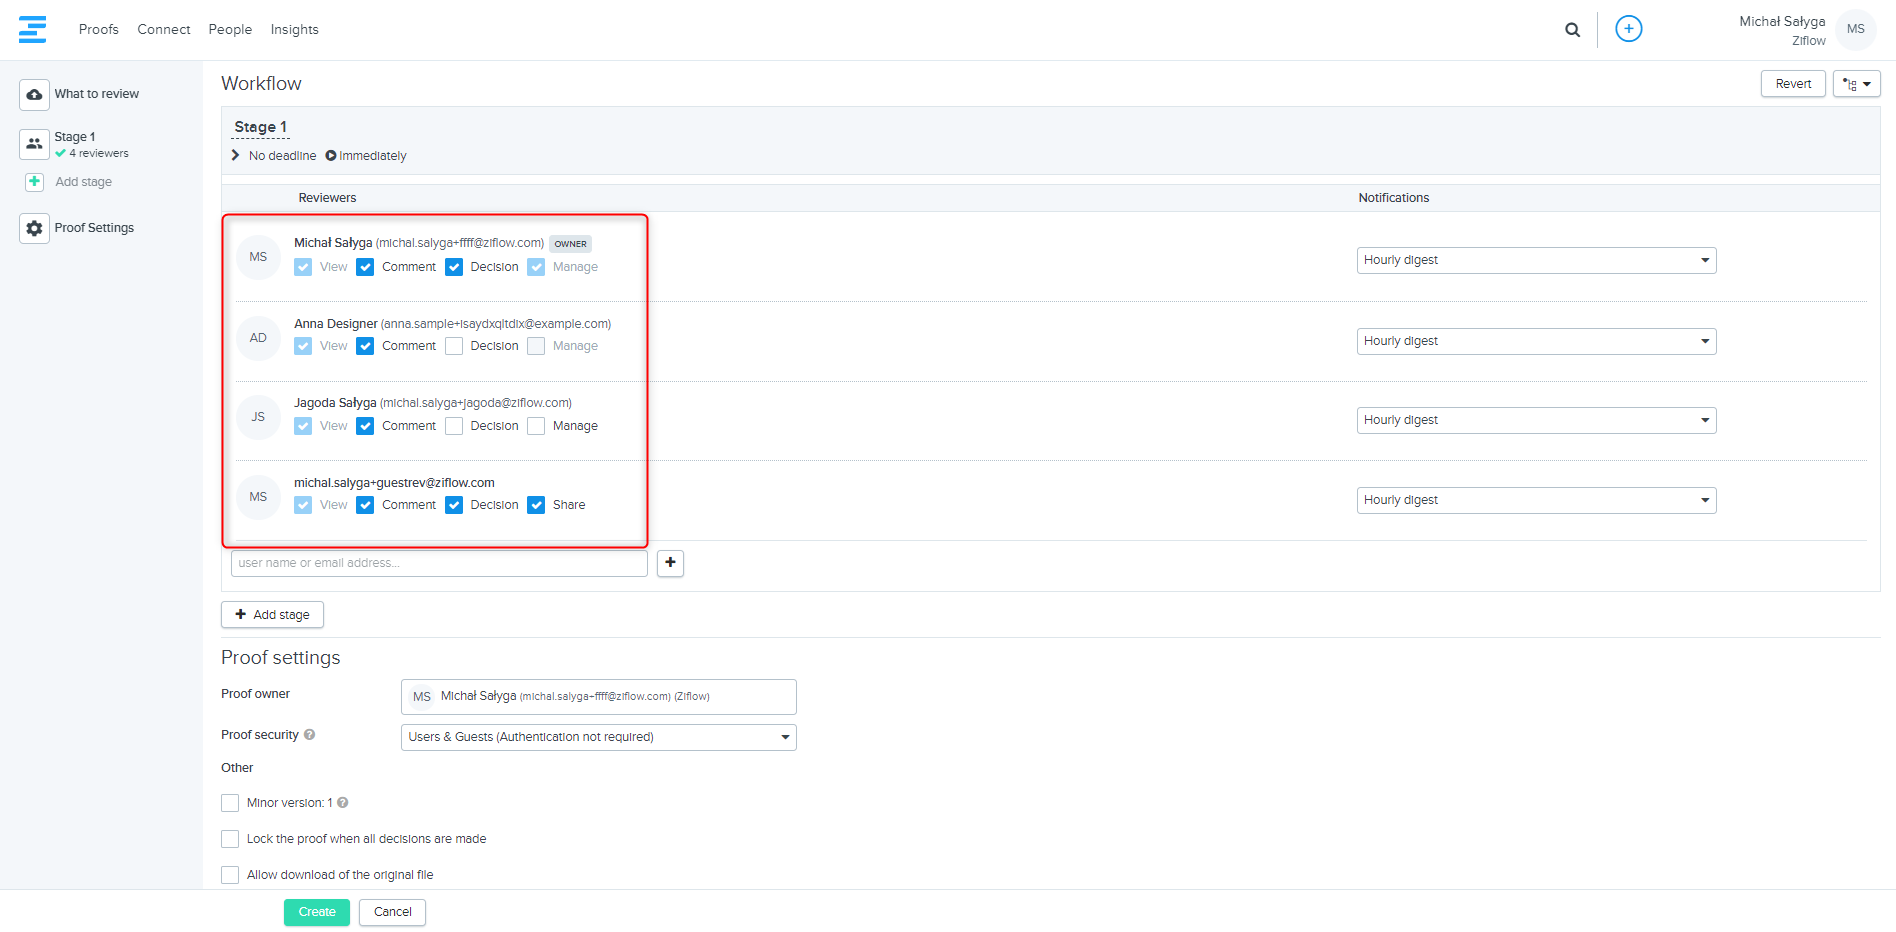
Task: Click the add reviewer plus button
Action: click(x=670, y=563)
